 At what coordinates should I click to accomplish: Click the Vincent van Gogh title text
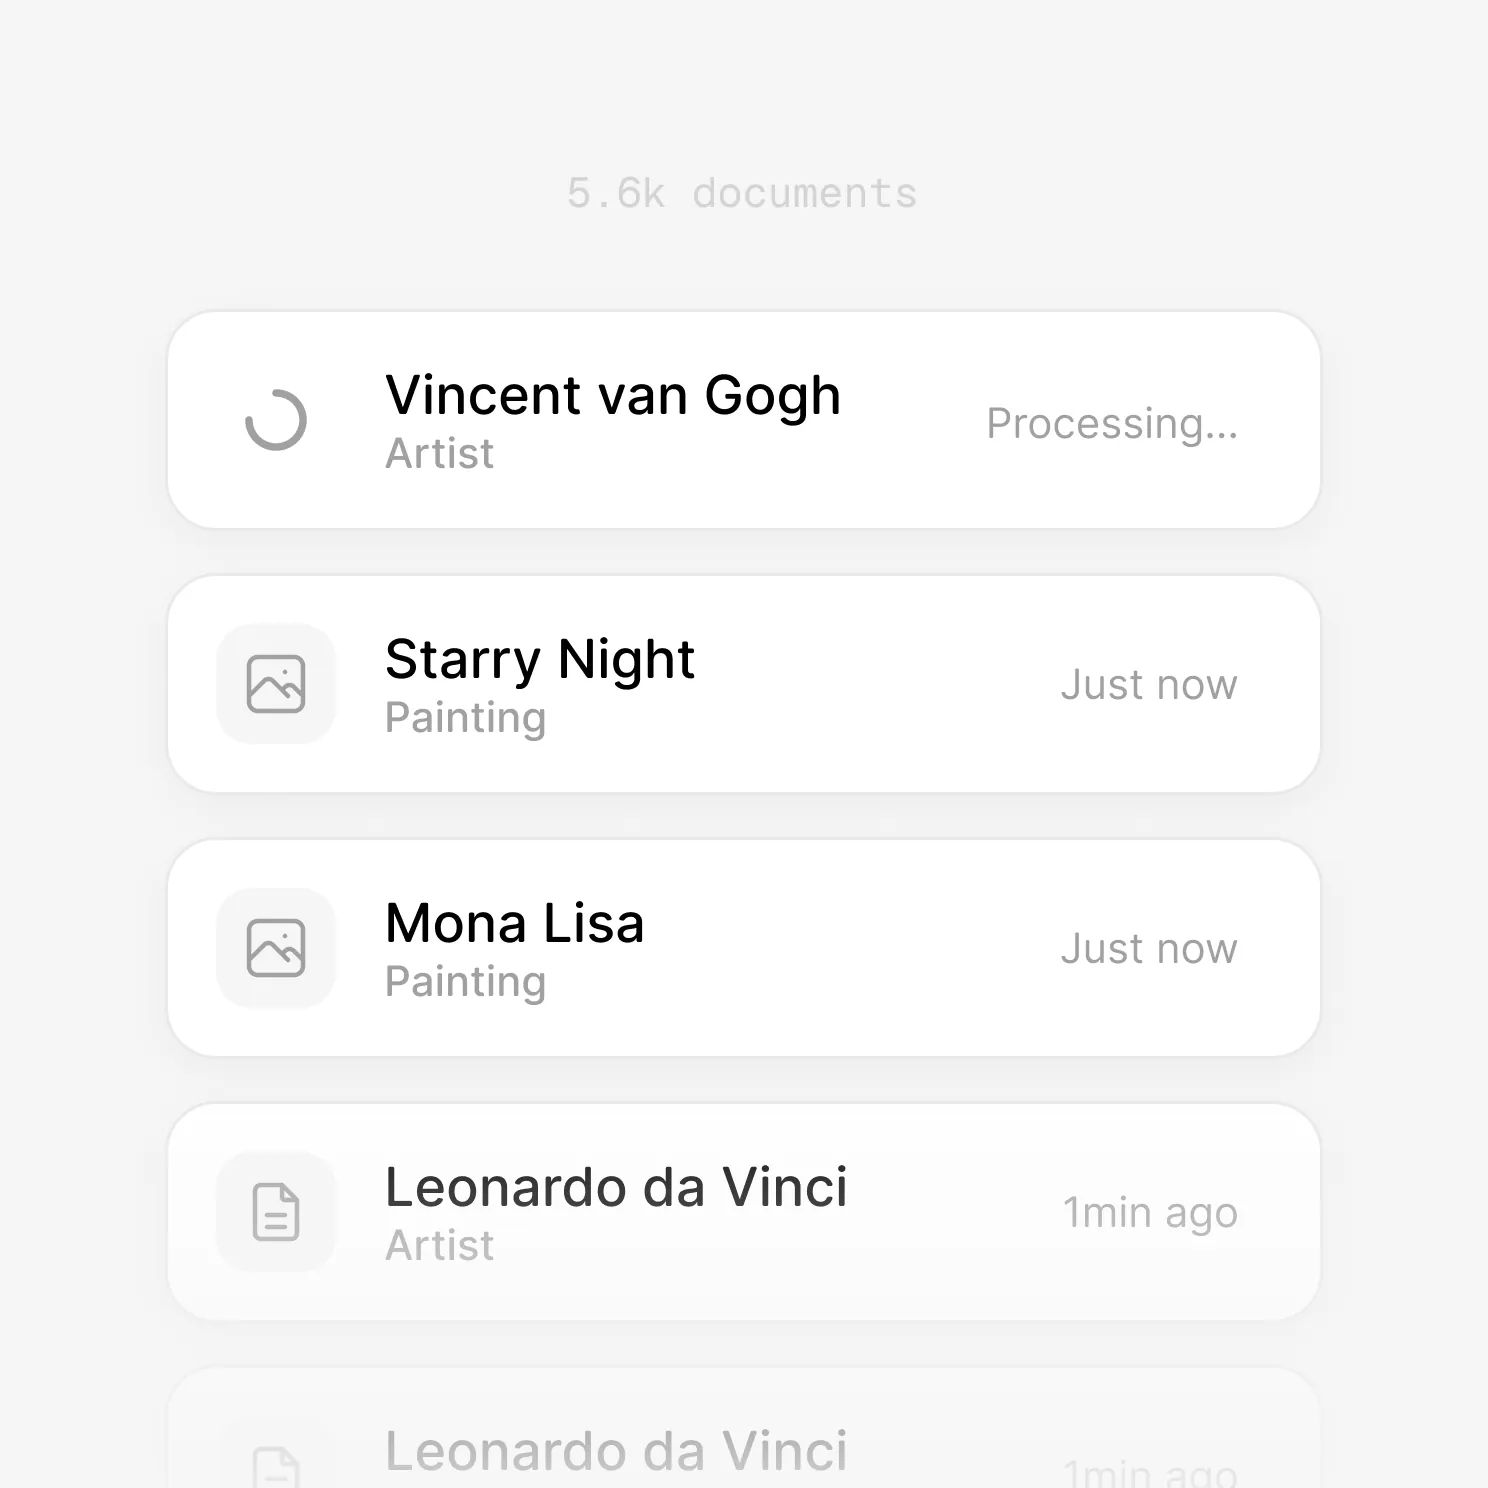613,394
